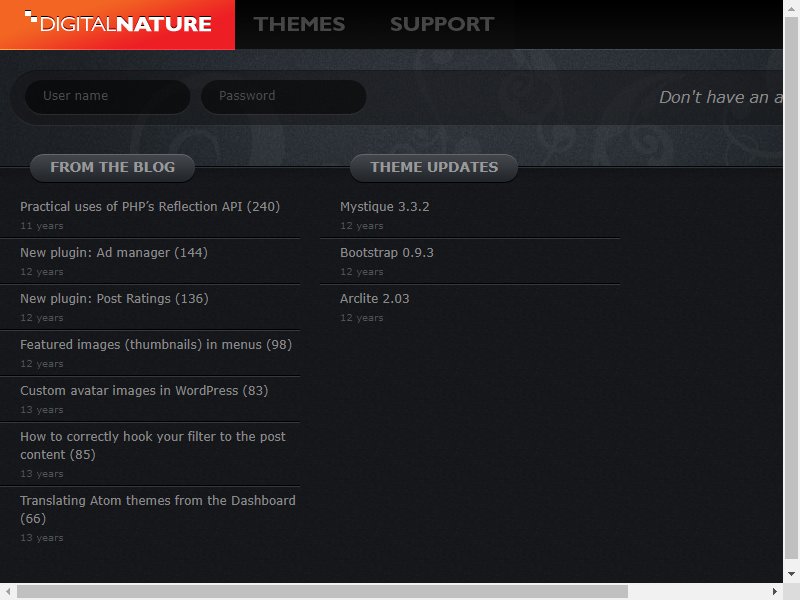Click the 12 years label under Bootstrap 0.9.3
This screenshot has width=800, height=600.
(x=362, y=271)
